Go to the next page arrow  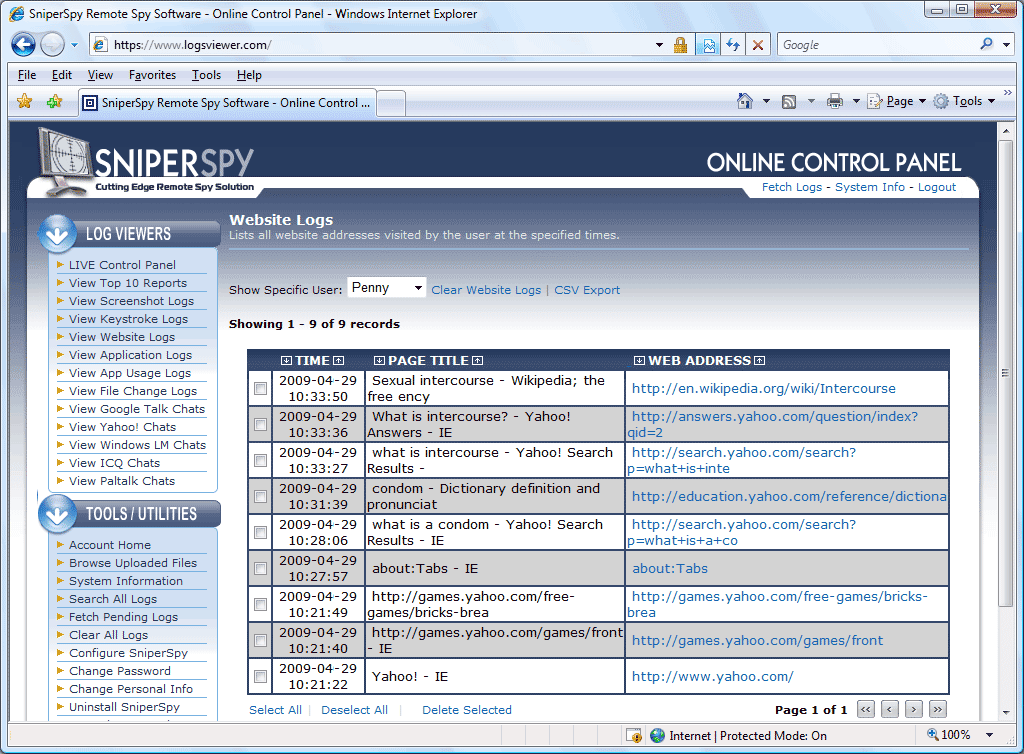coord(914,709)
